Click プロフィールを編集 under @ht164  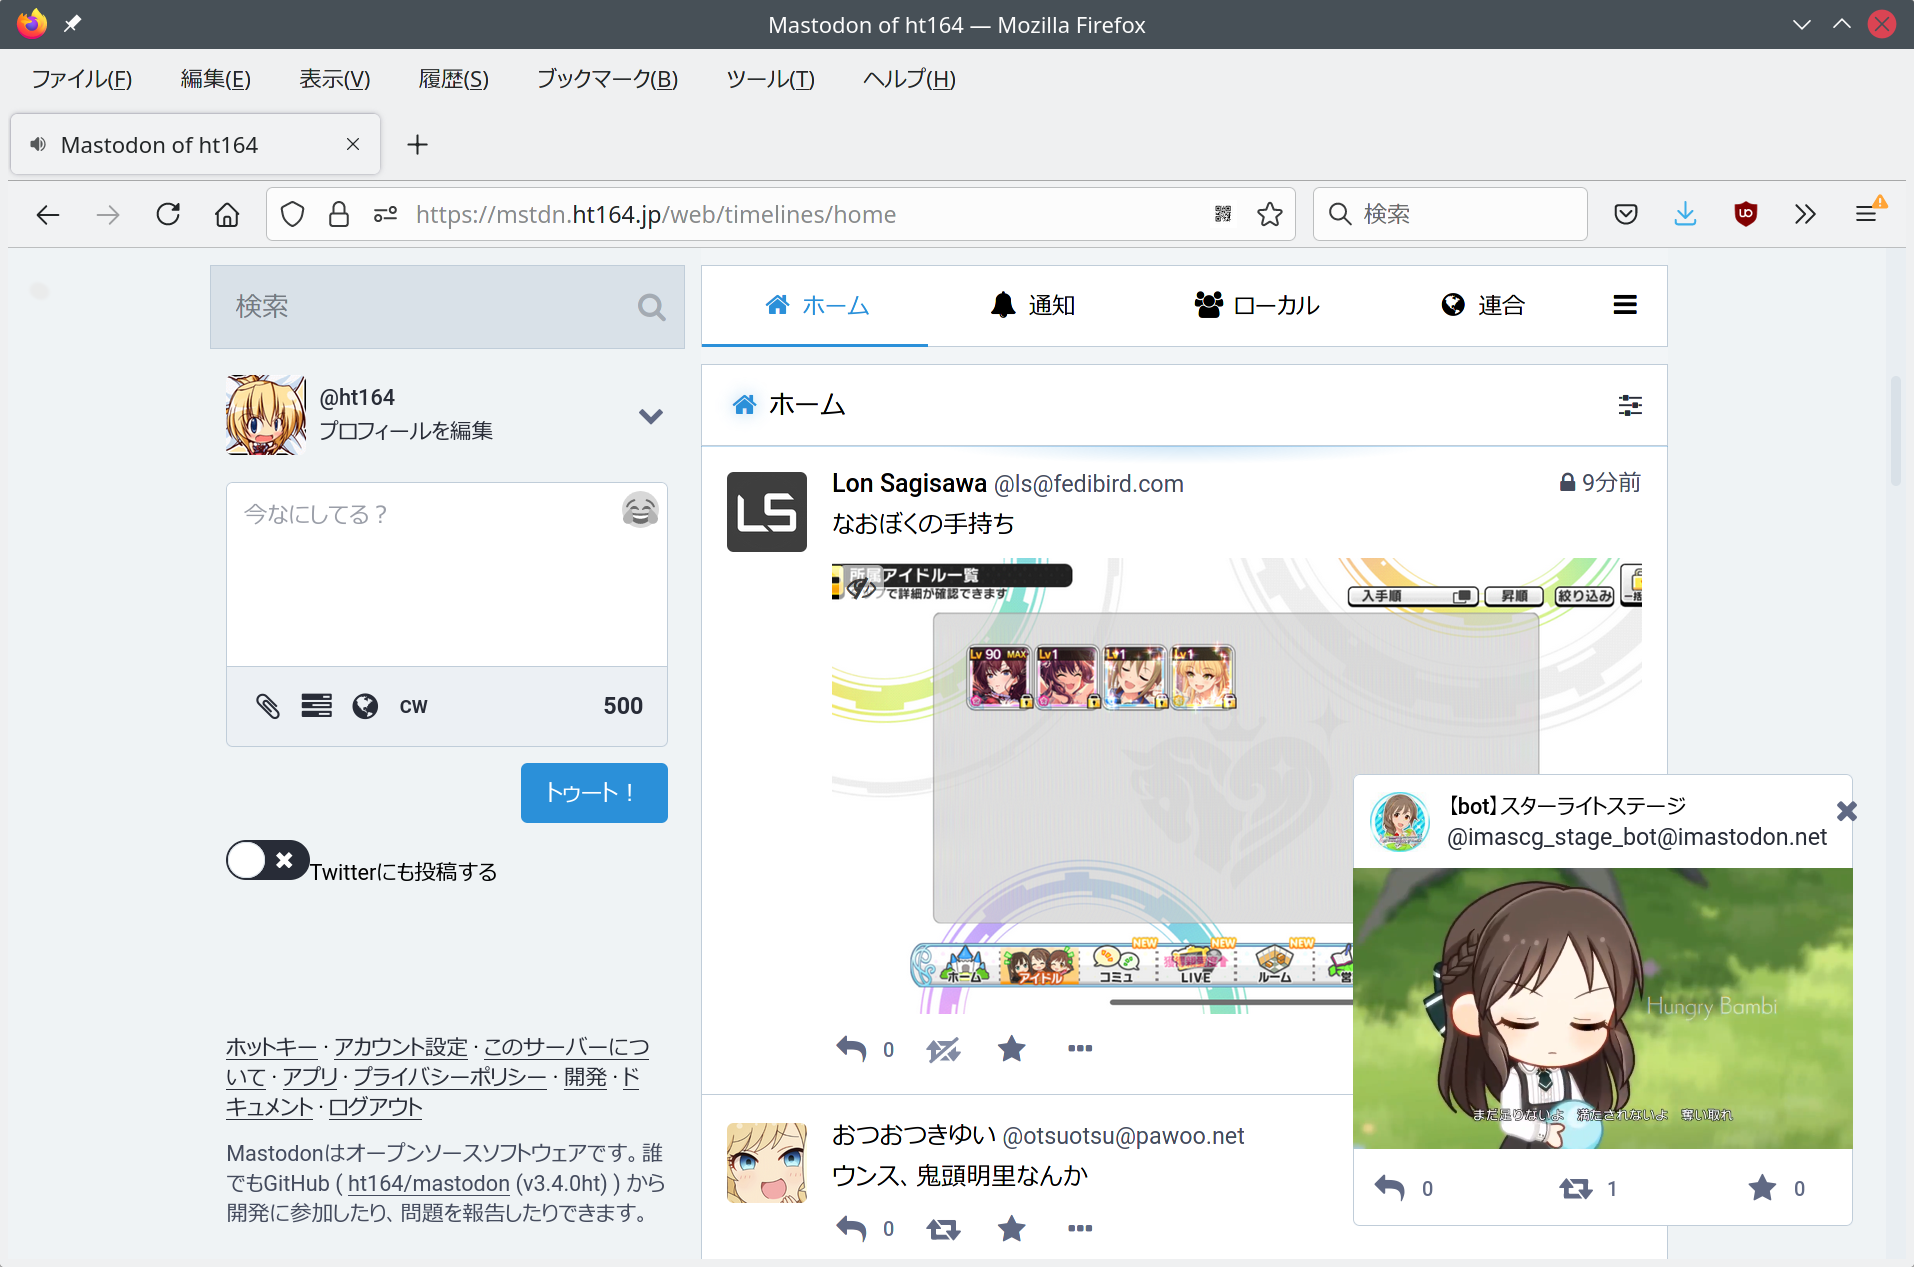tap(406, 431)
